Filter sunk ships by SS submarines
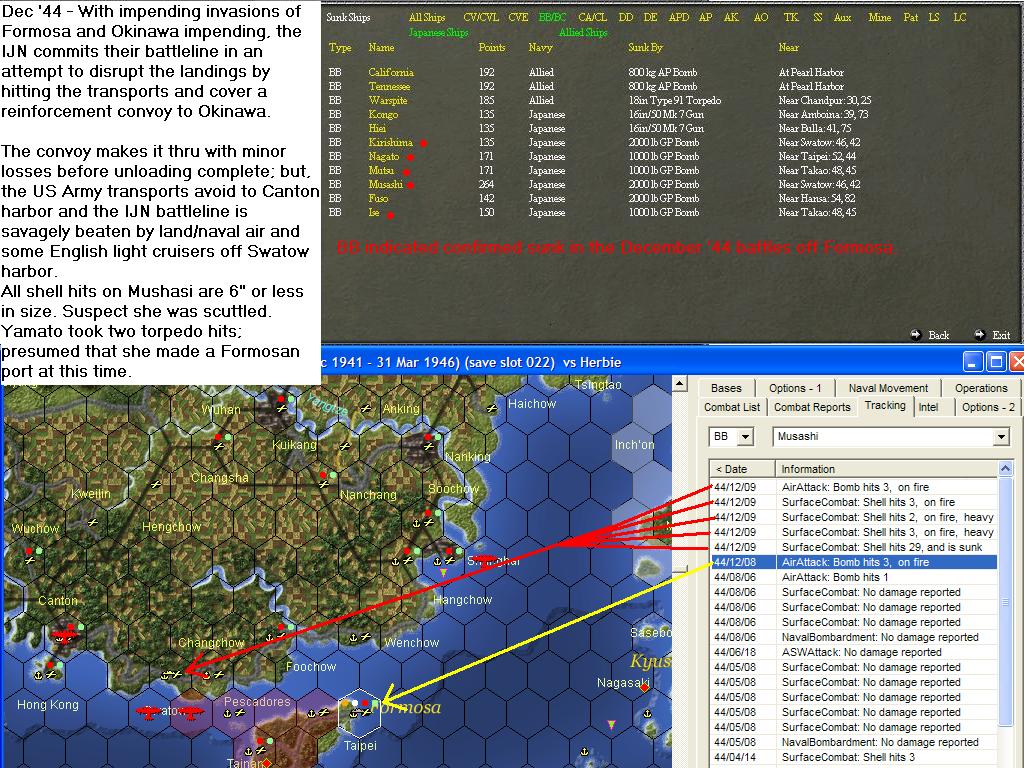This screenshot has height=768, width=1024. click(818, 18)
